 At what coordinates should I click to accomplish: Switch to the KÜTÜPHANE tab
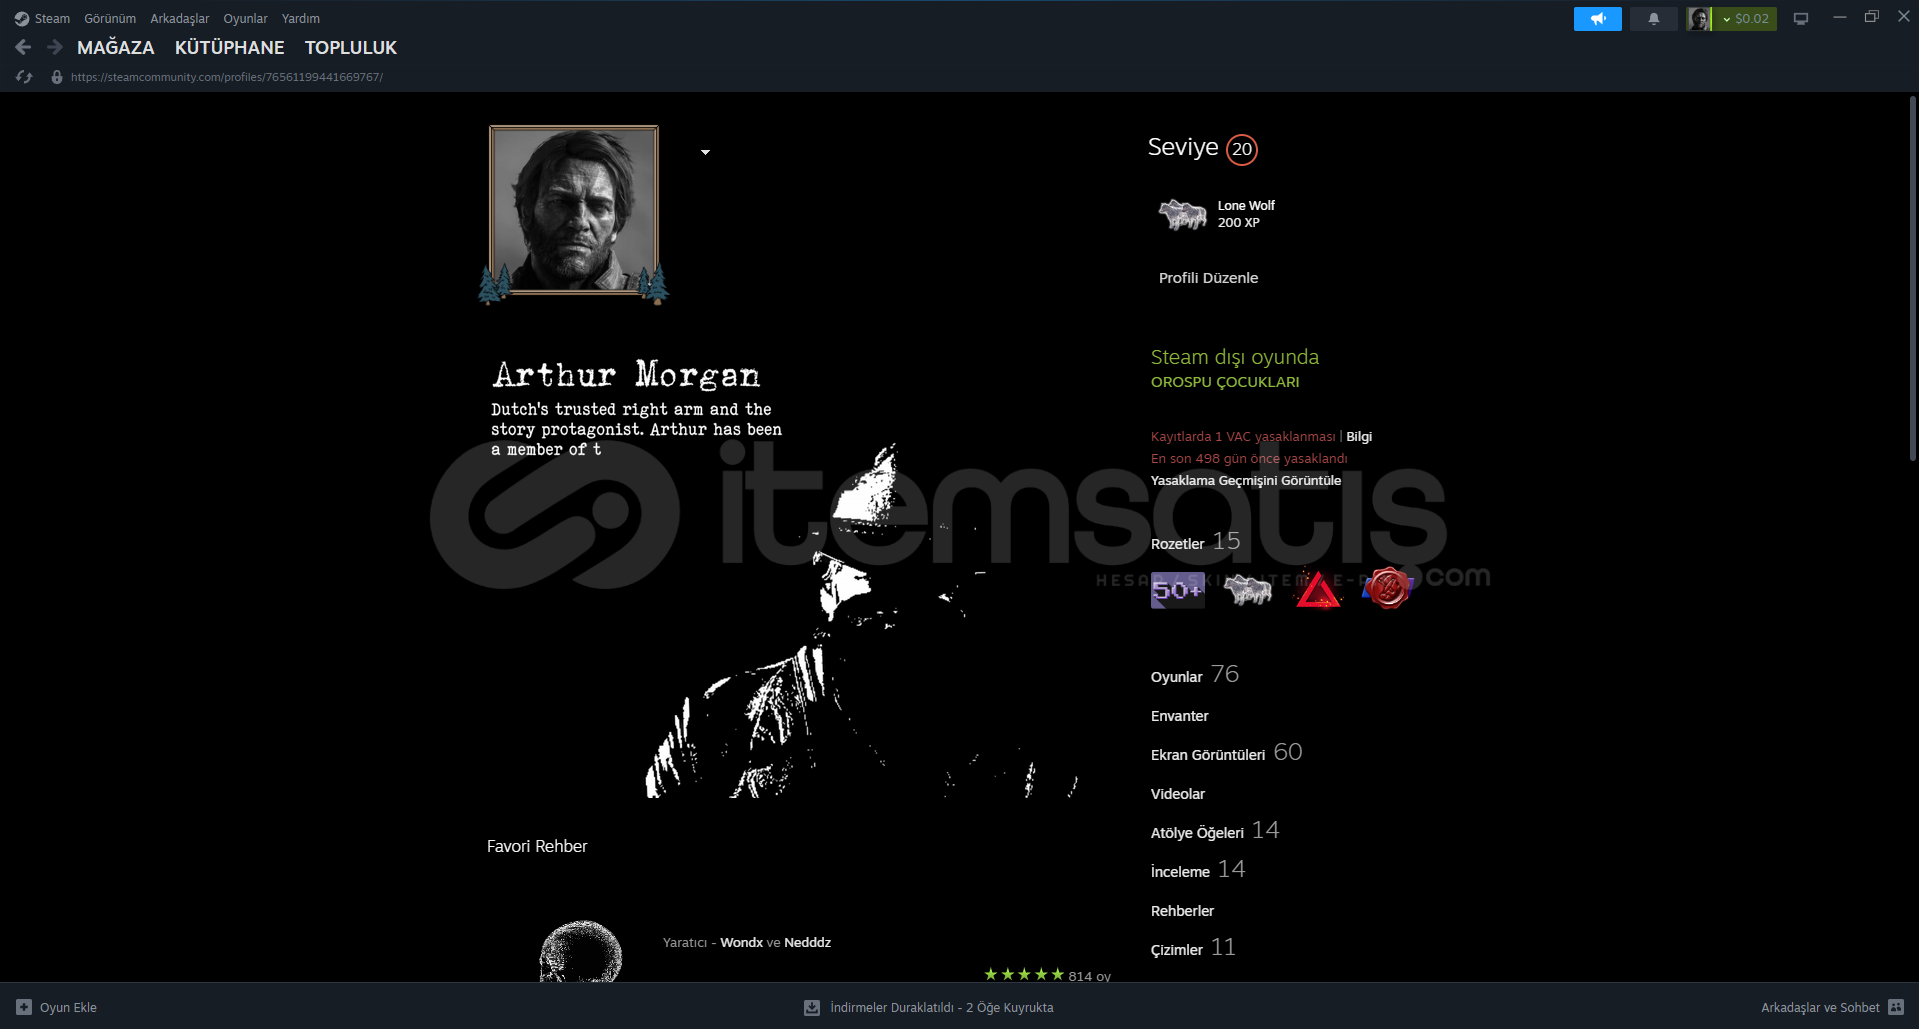pos(230,47)
